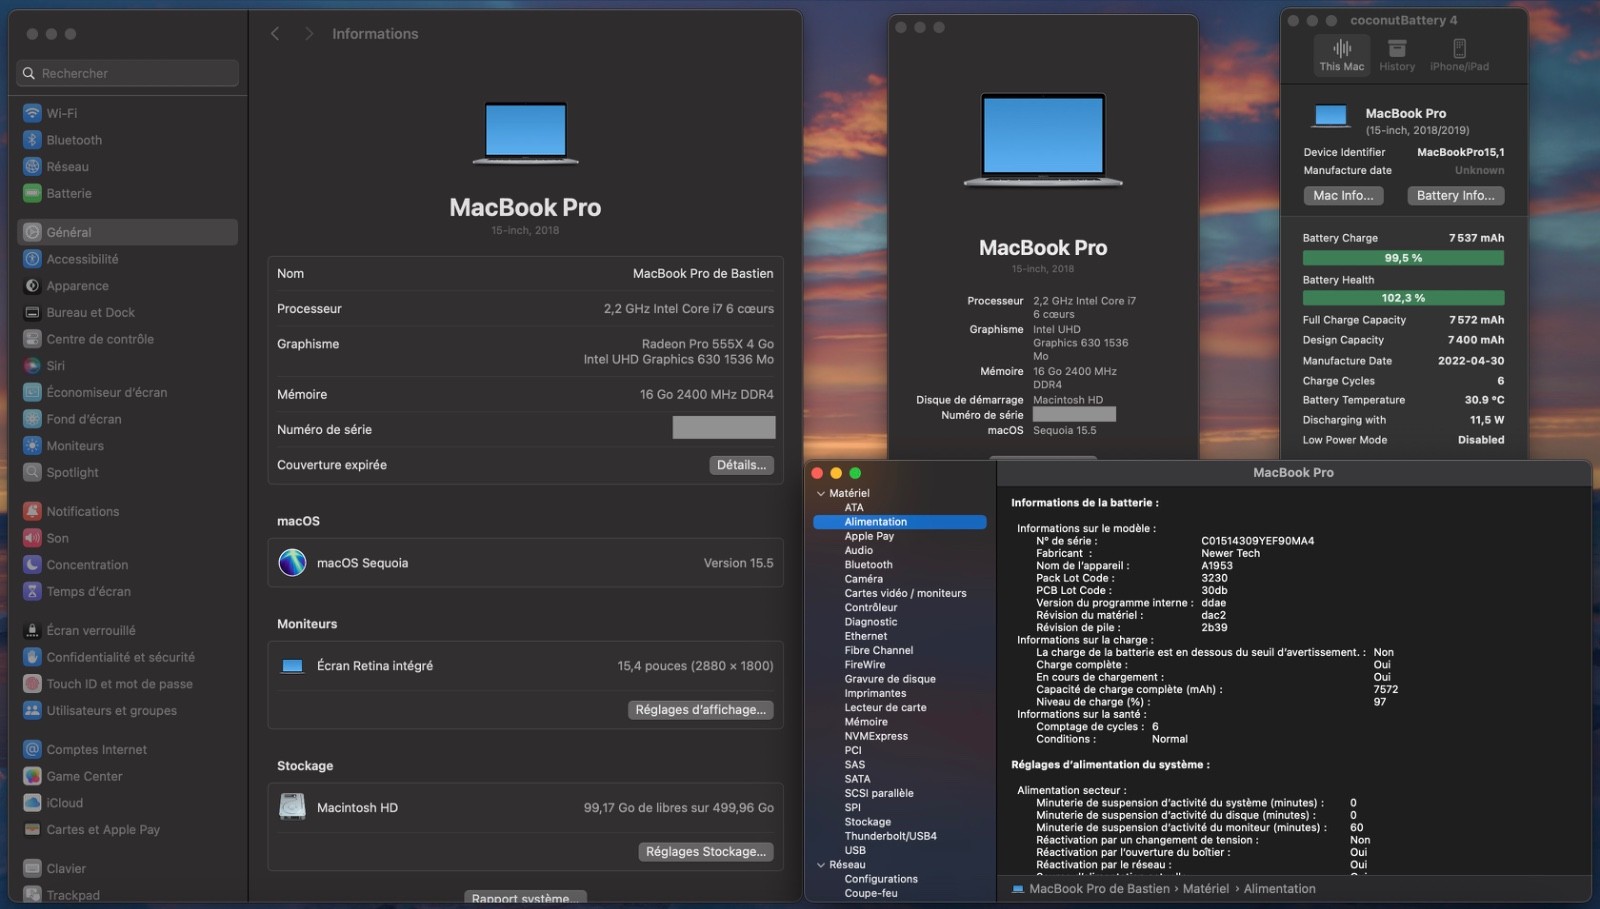Click the Écran Retina intégré row
The width and height of the screenshot is (1600, 909).
(x=525, y=666)
